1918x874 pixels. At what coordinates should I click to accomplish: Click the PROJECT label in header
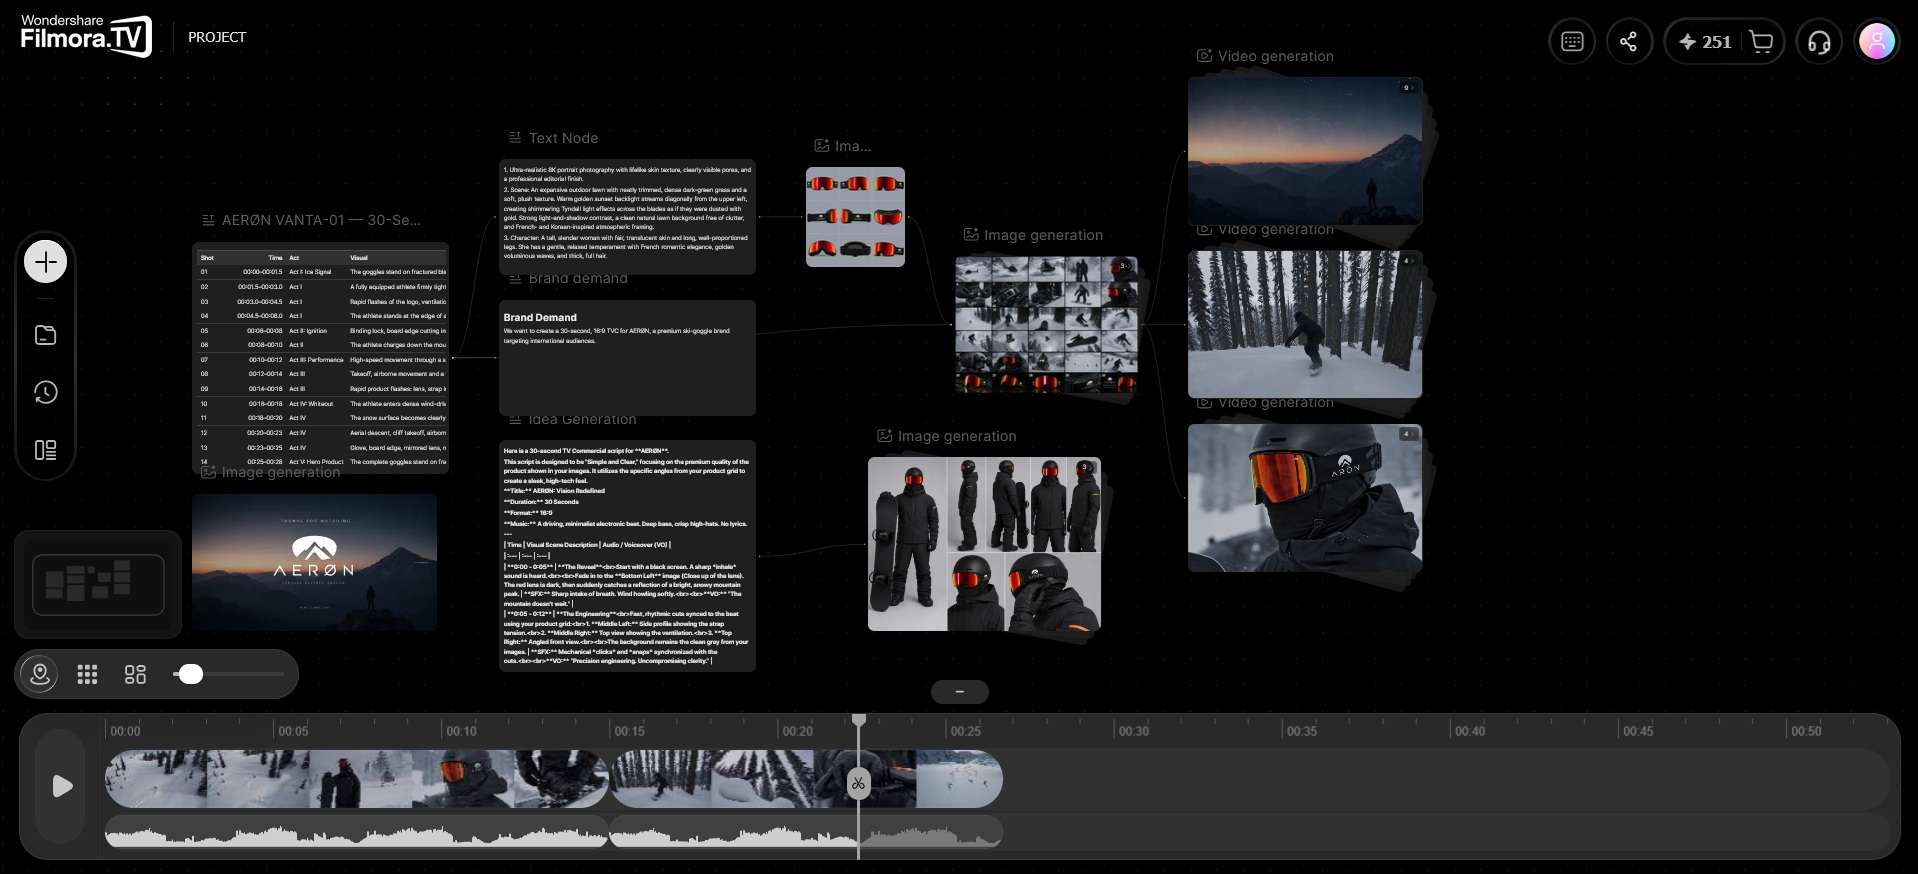coord(217,37)
